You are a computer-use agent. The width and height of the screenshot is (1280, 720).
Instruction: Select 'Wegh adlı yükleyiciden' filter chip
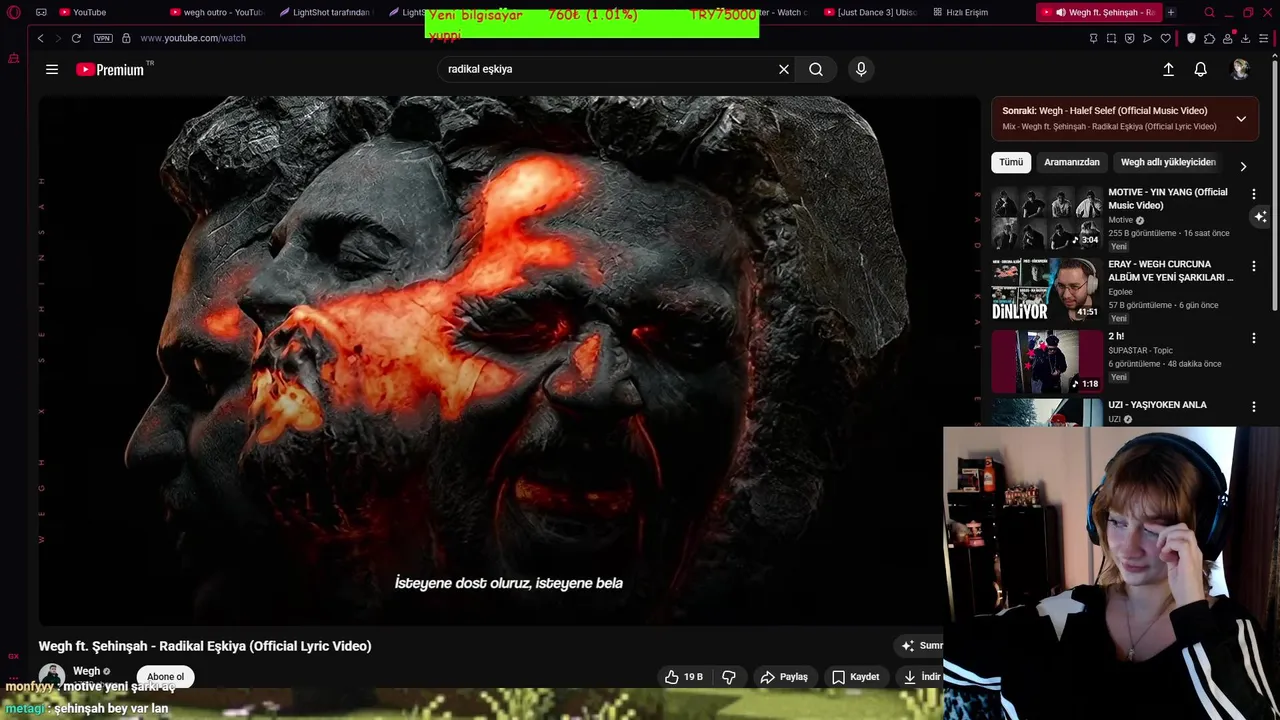click(x=1168, y=162)
